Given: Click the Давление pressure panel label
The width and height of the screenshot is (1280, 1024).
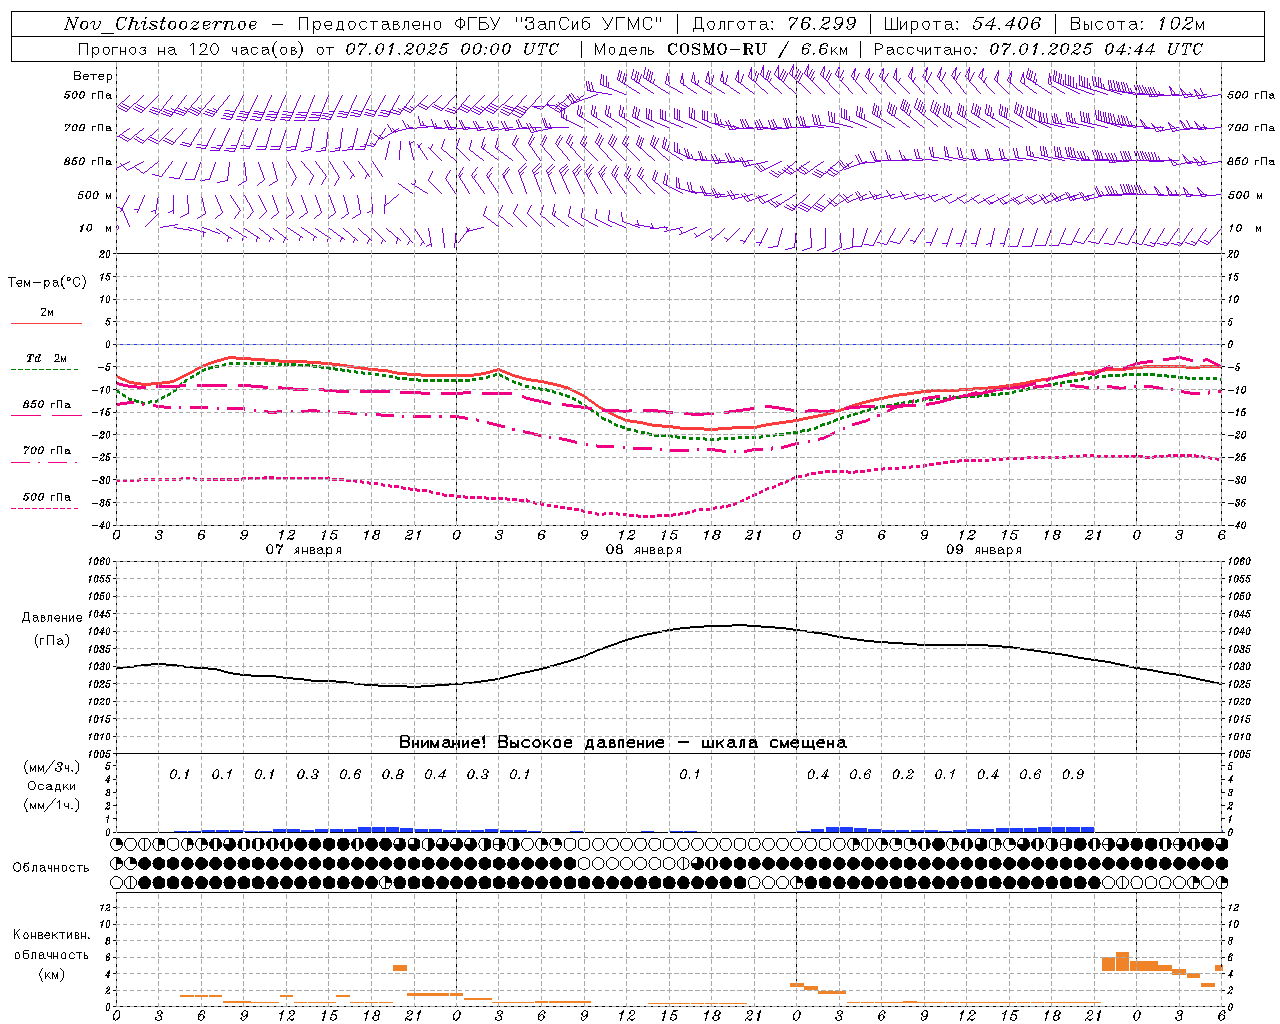Looking at the screenshot, I should (x=52, y=618).
